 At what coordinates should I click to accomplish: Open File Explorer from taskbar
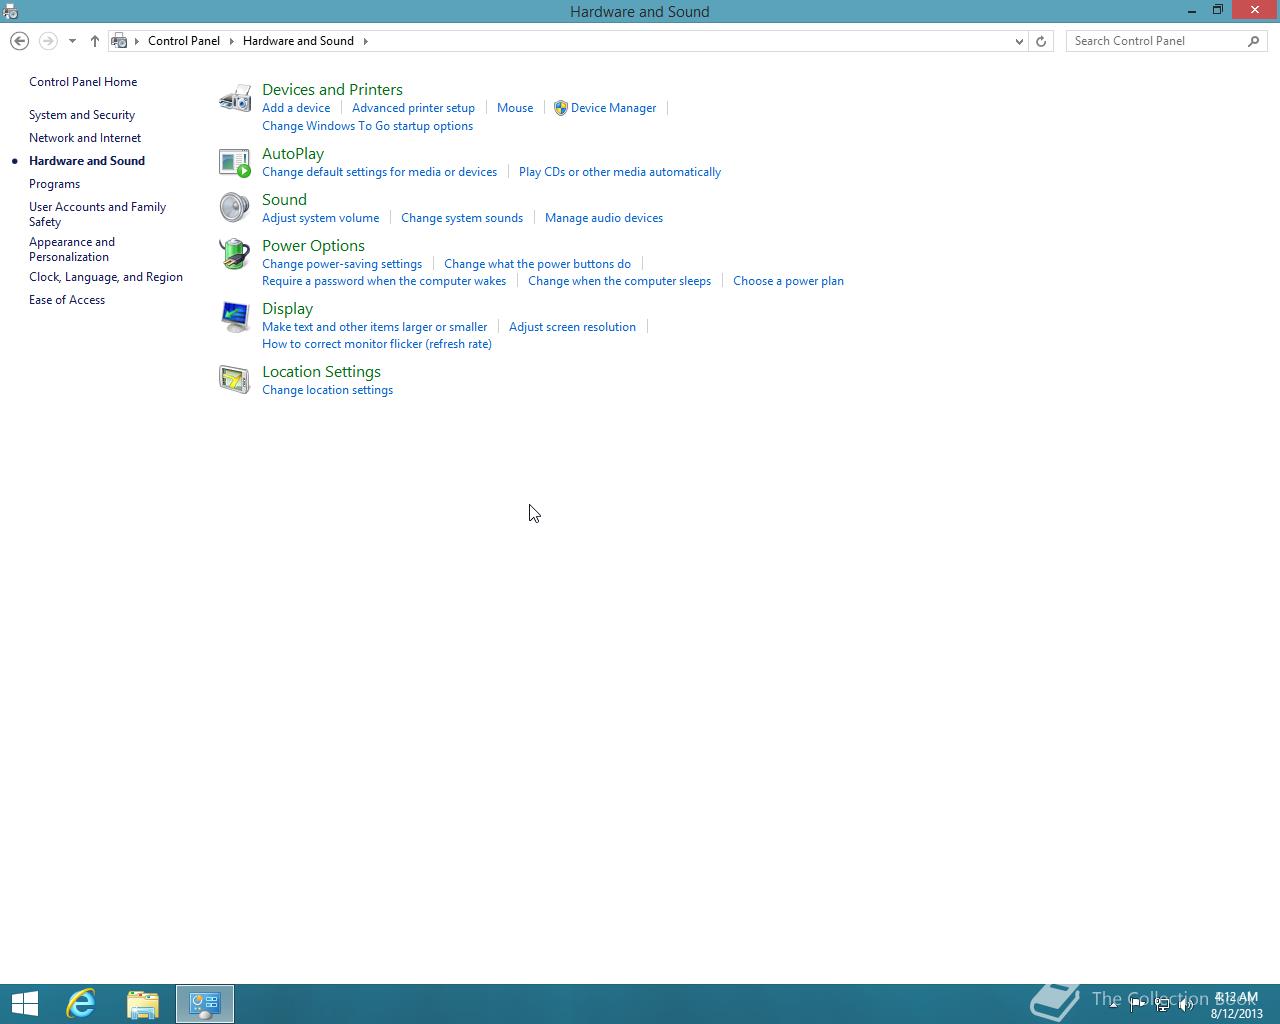tap(143, 1004)
